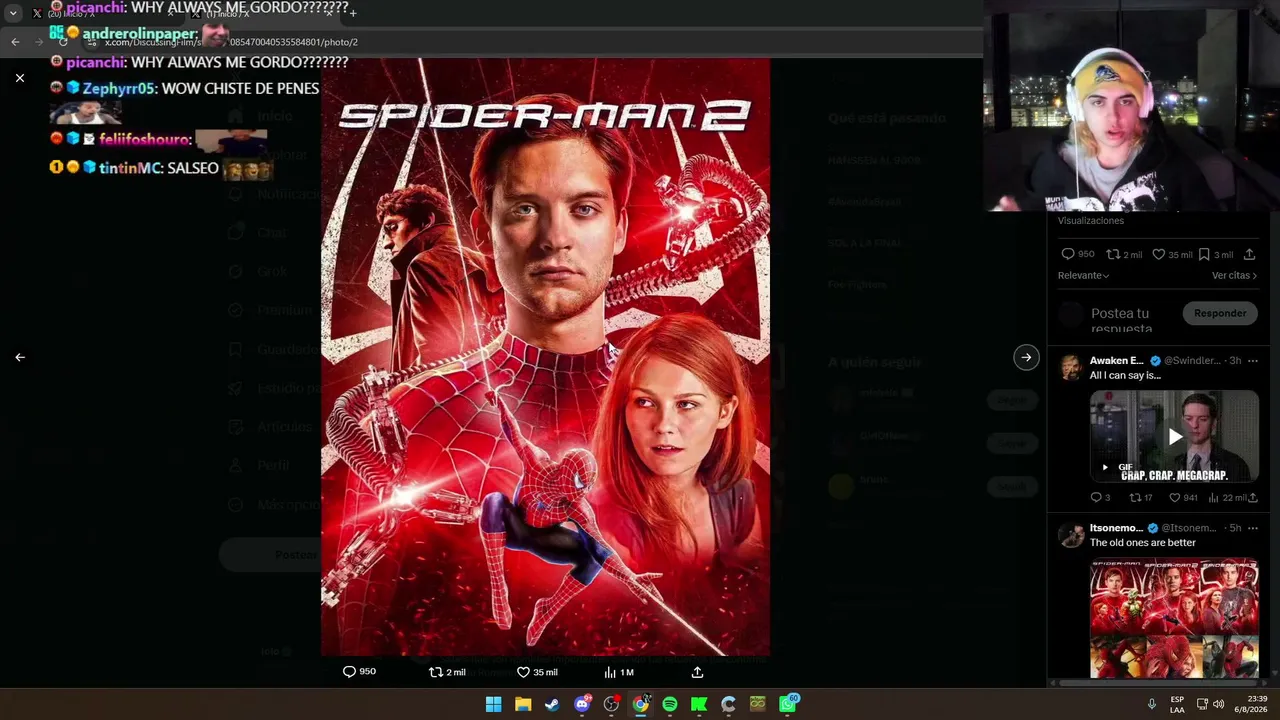Share the Awaken E... comment

pos(1253,497)
